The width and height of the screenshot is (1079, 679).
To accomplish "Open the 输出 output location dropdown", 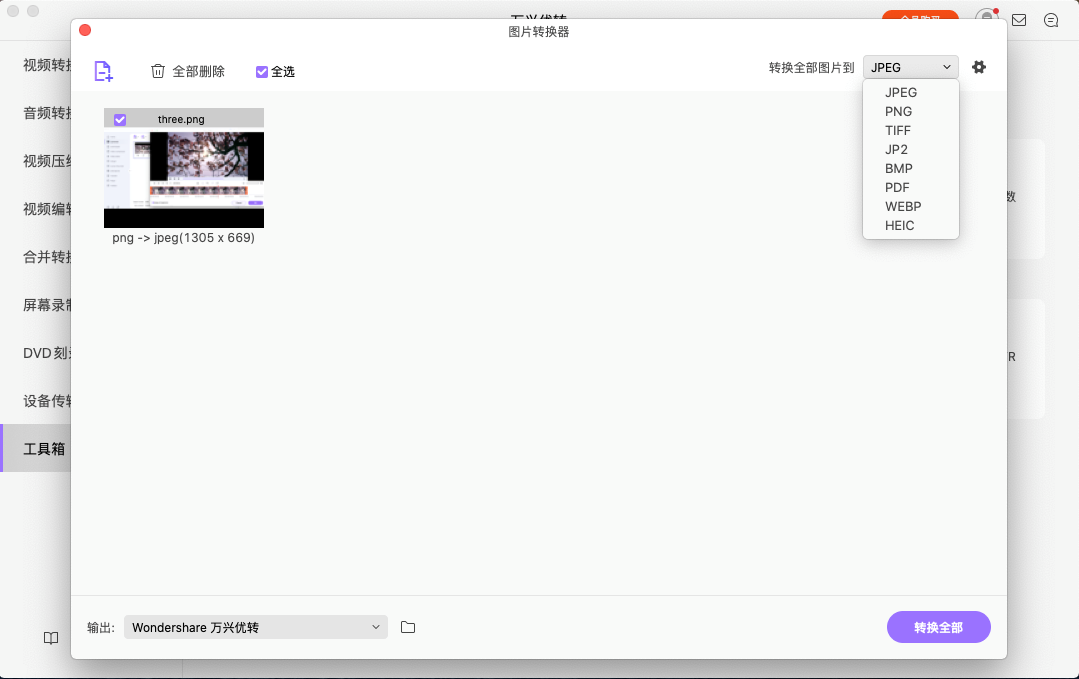I will [x=255, y=627].
